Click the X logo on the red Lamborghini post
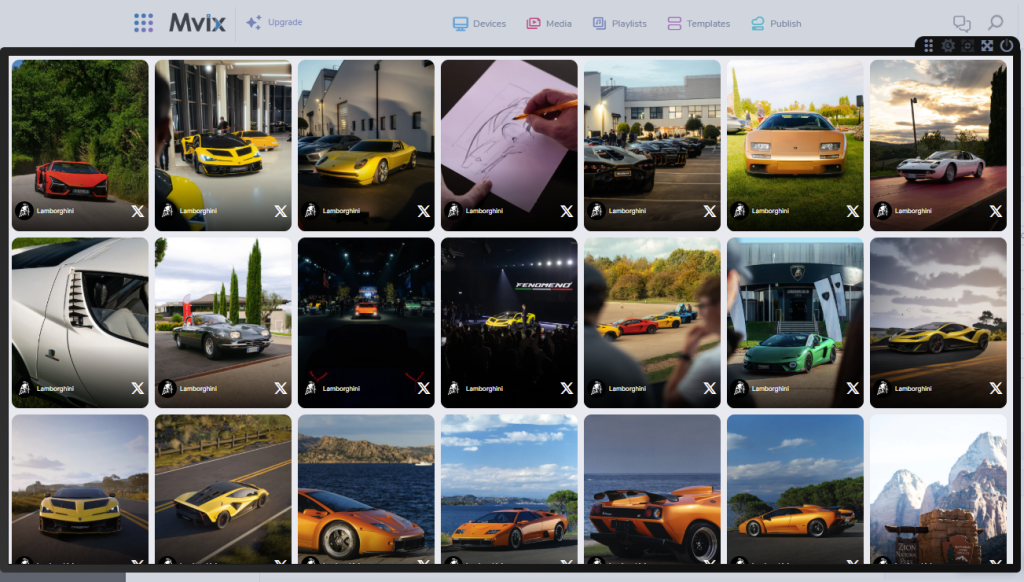The height and width of the screenshot is (582, 1024). [138, 211]
